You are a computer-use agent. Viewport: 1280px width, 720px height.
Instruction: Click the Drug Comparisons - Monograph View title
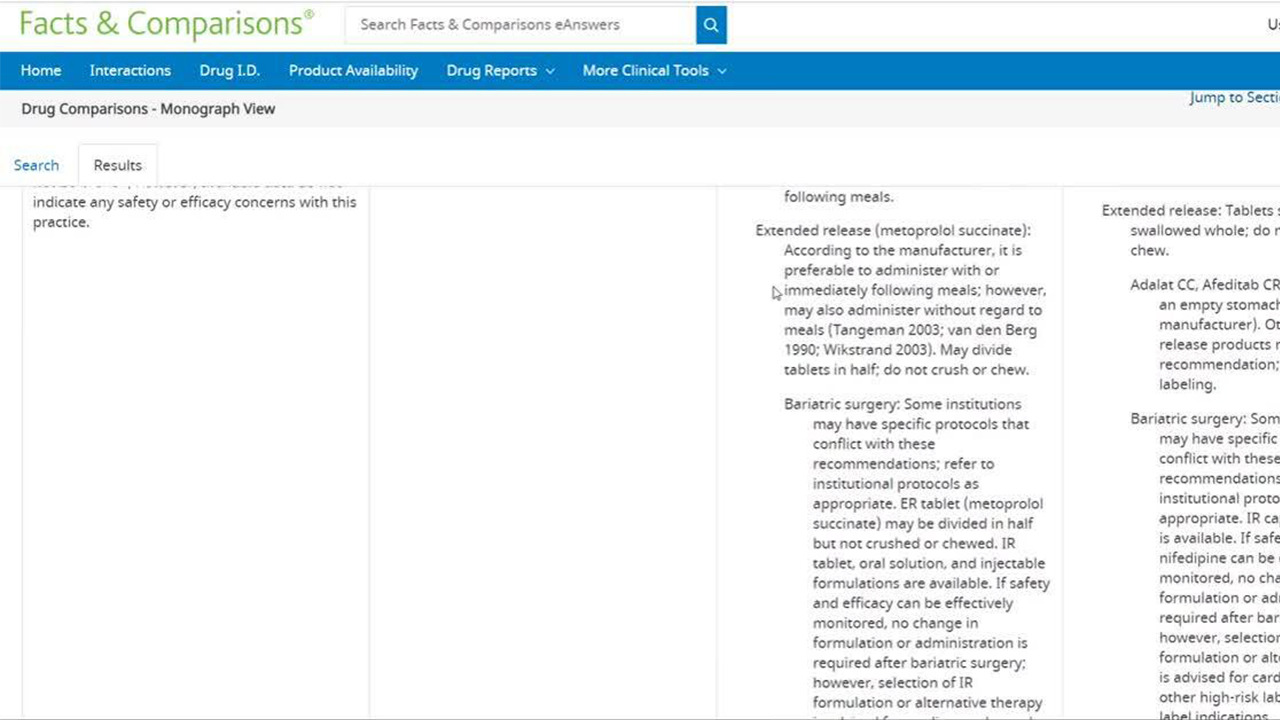(x=148, y=109)
